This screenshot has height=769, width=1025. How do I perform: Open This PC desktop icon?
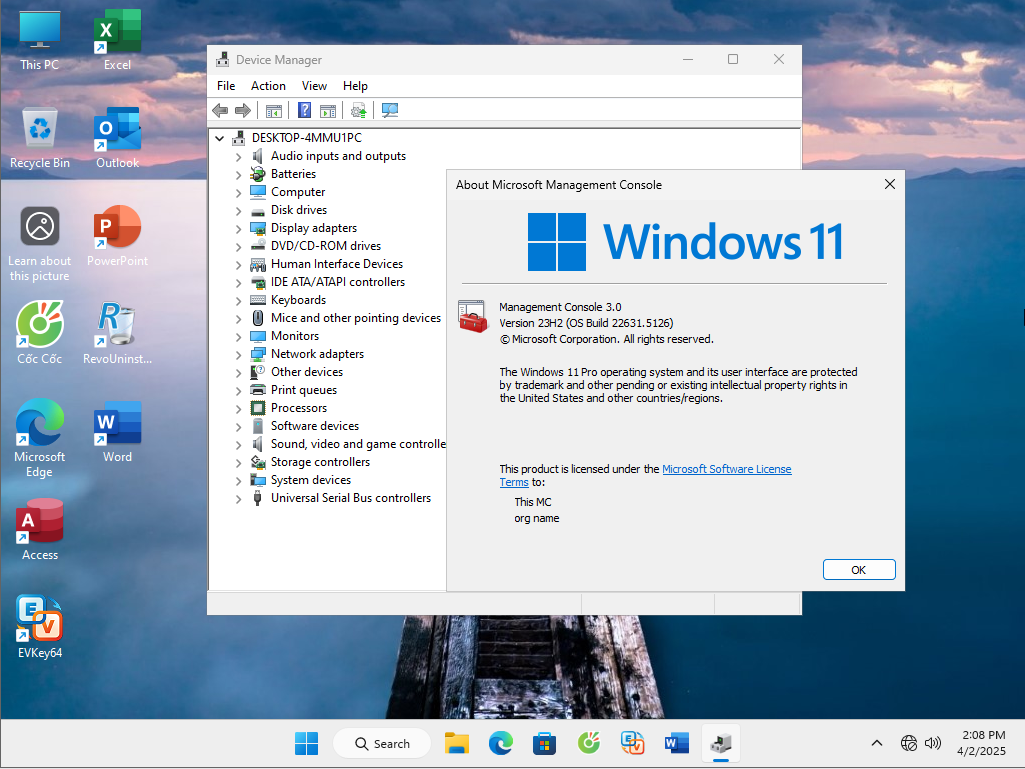coord(40,41)
